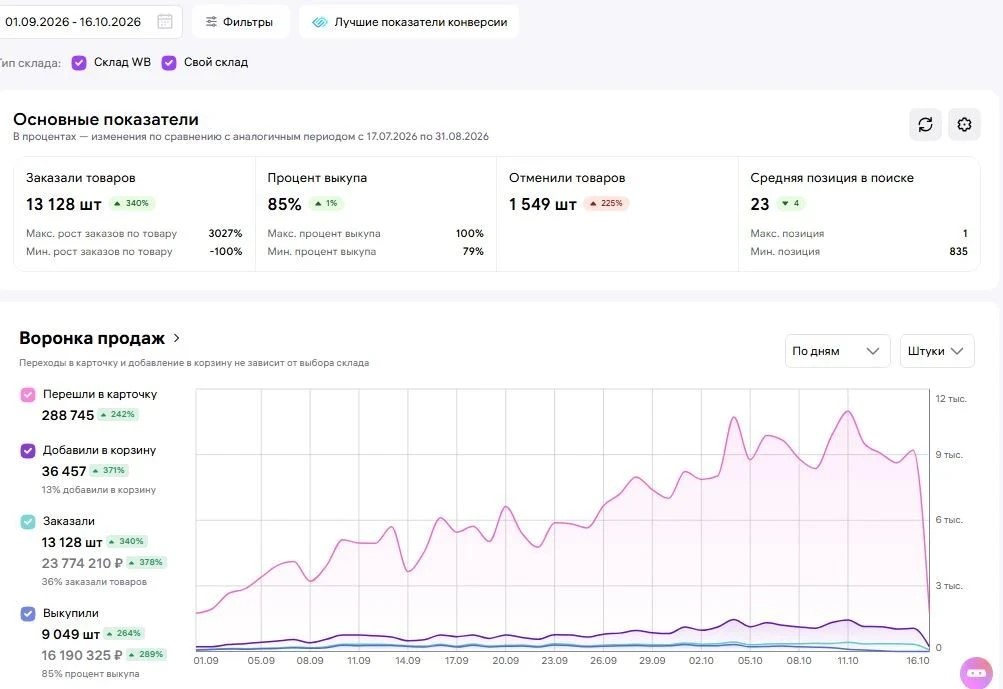This screenshot has height=689, width=1003.
Task: Uncheck the Свой склад warehouse checkbox
Action: [169, 63]
